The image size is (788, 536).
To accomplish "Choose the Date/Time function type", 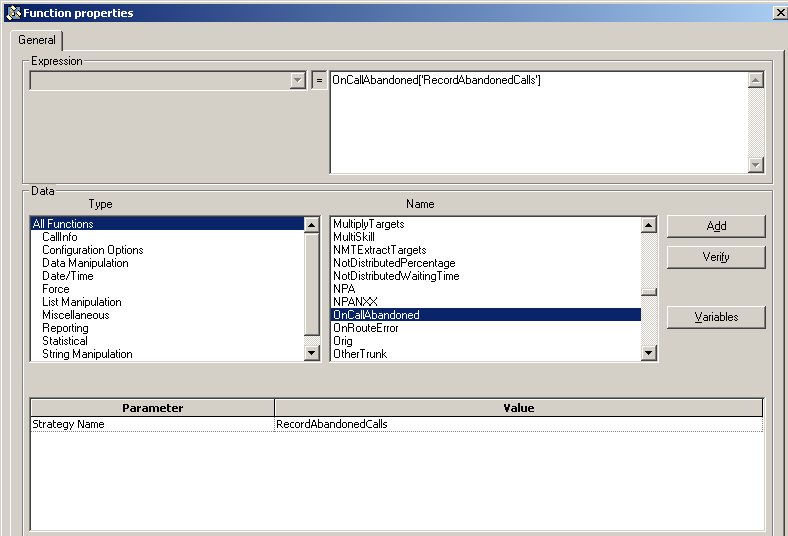I will [67, 276].
